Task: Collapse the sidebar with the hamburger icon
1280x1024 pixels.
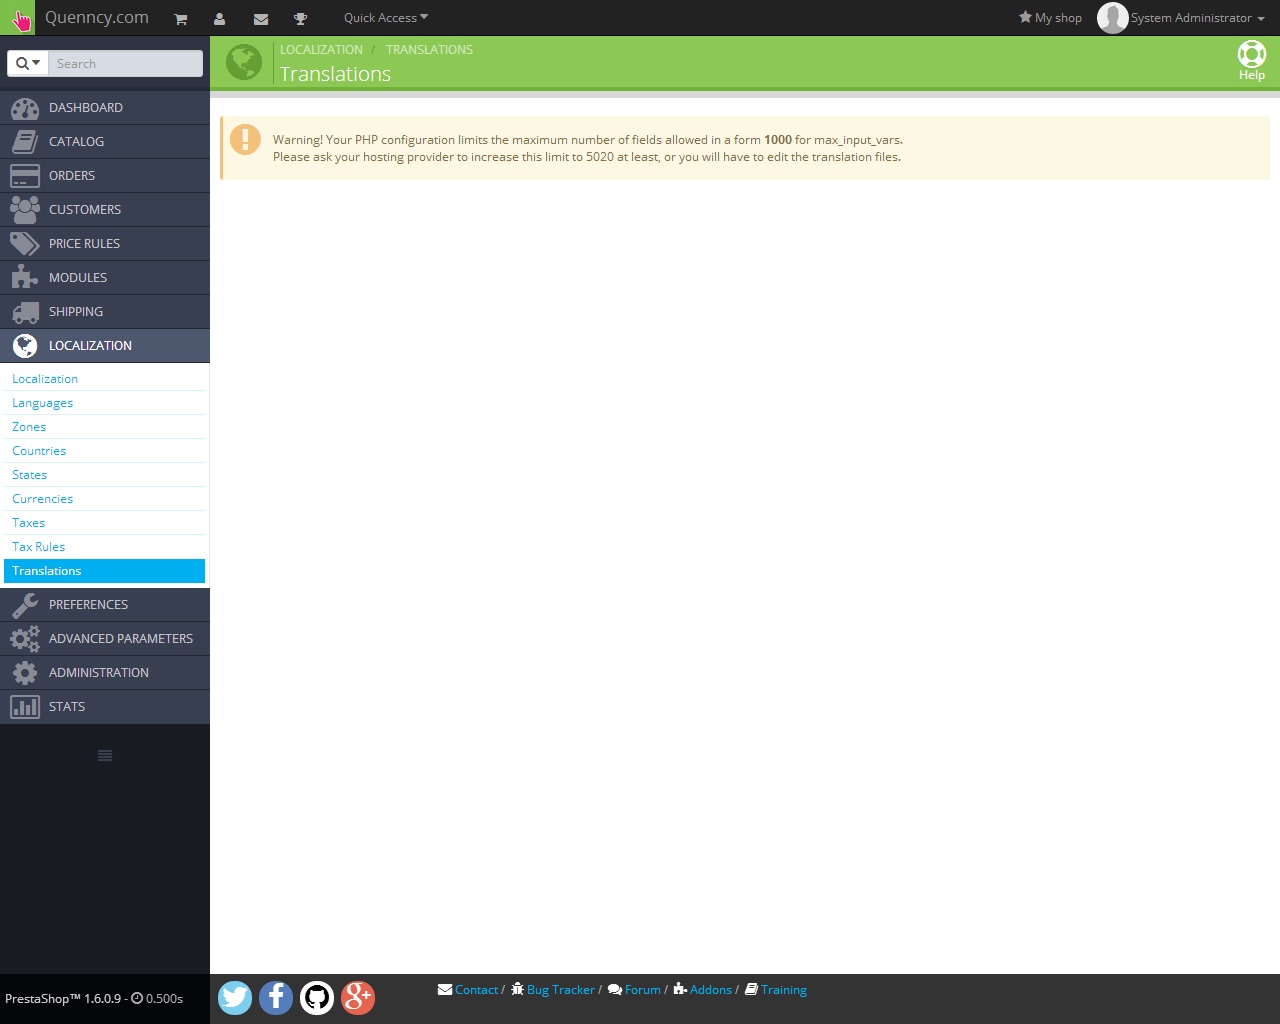Action: [105, 755]
